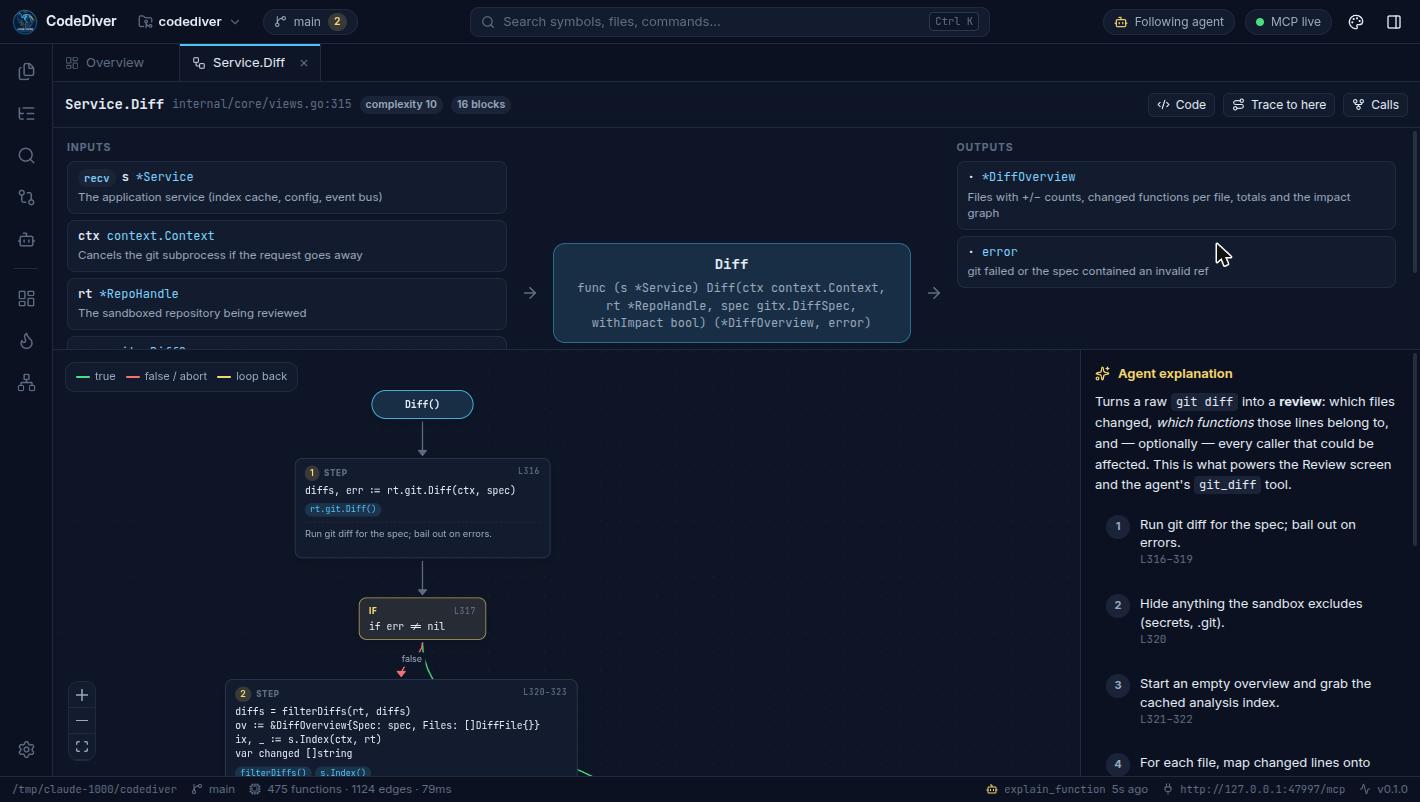Select the rt *RepoHandle input card
The width and height of the screenshot is (1420, 802).
tap(287, 304)
